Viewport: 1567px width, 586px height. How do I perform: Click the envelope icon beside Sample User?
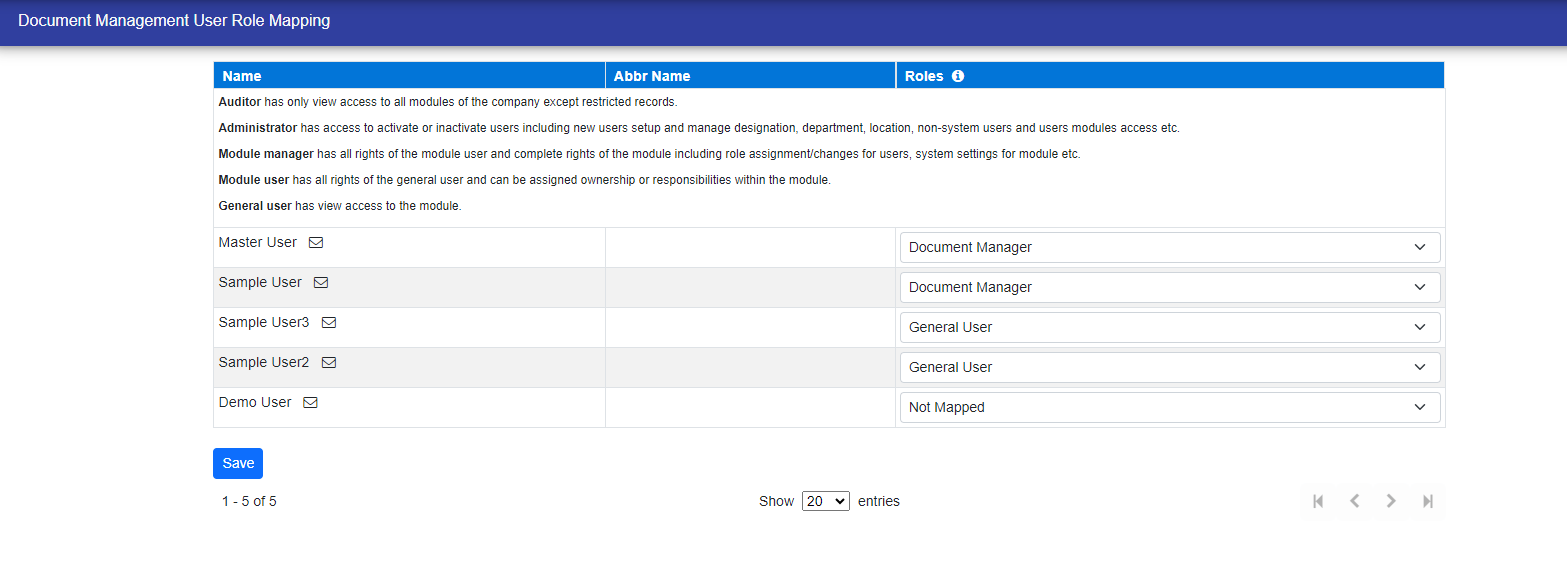click(x=321, y=283)
